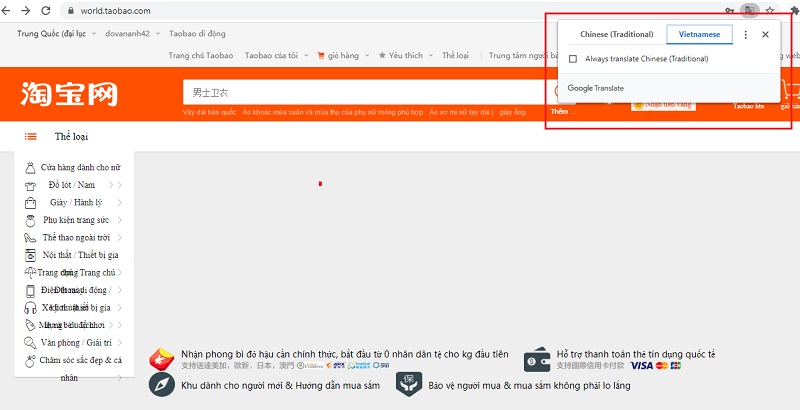Image resolution: width=800 pixels, height=410 pixels.
Task: Click the Taobao logo
Action: point(69,94)
